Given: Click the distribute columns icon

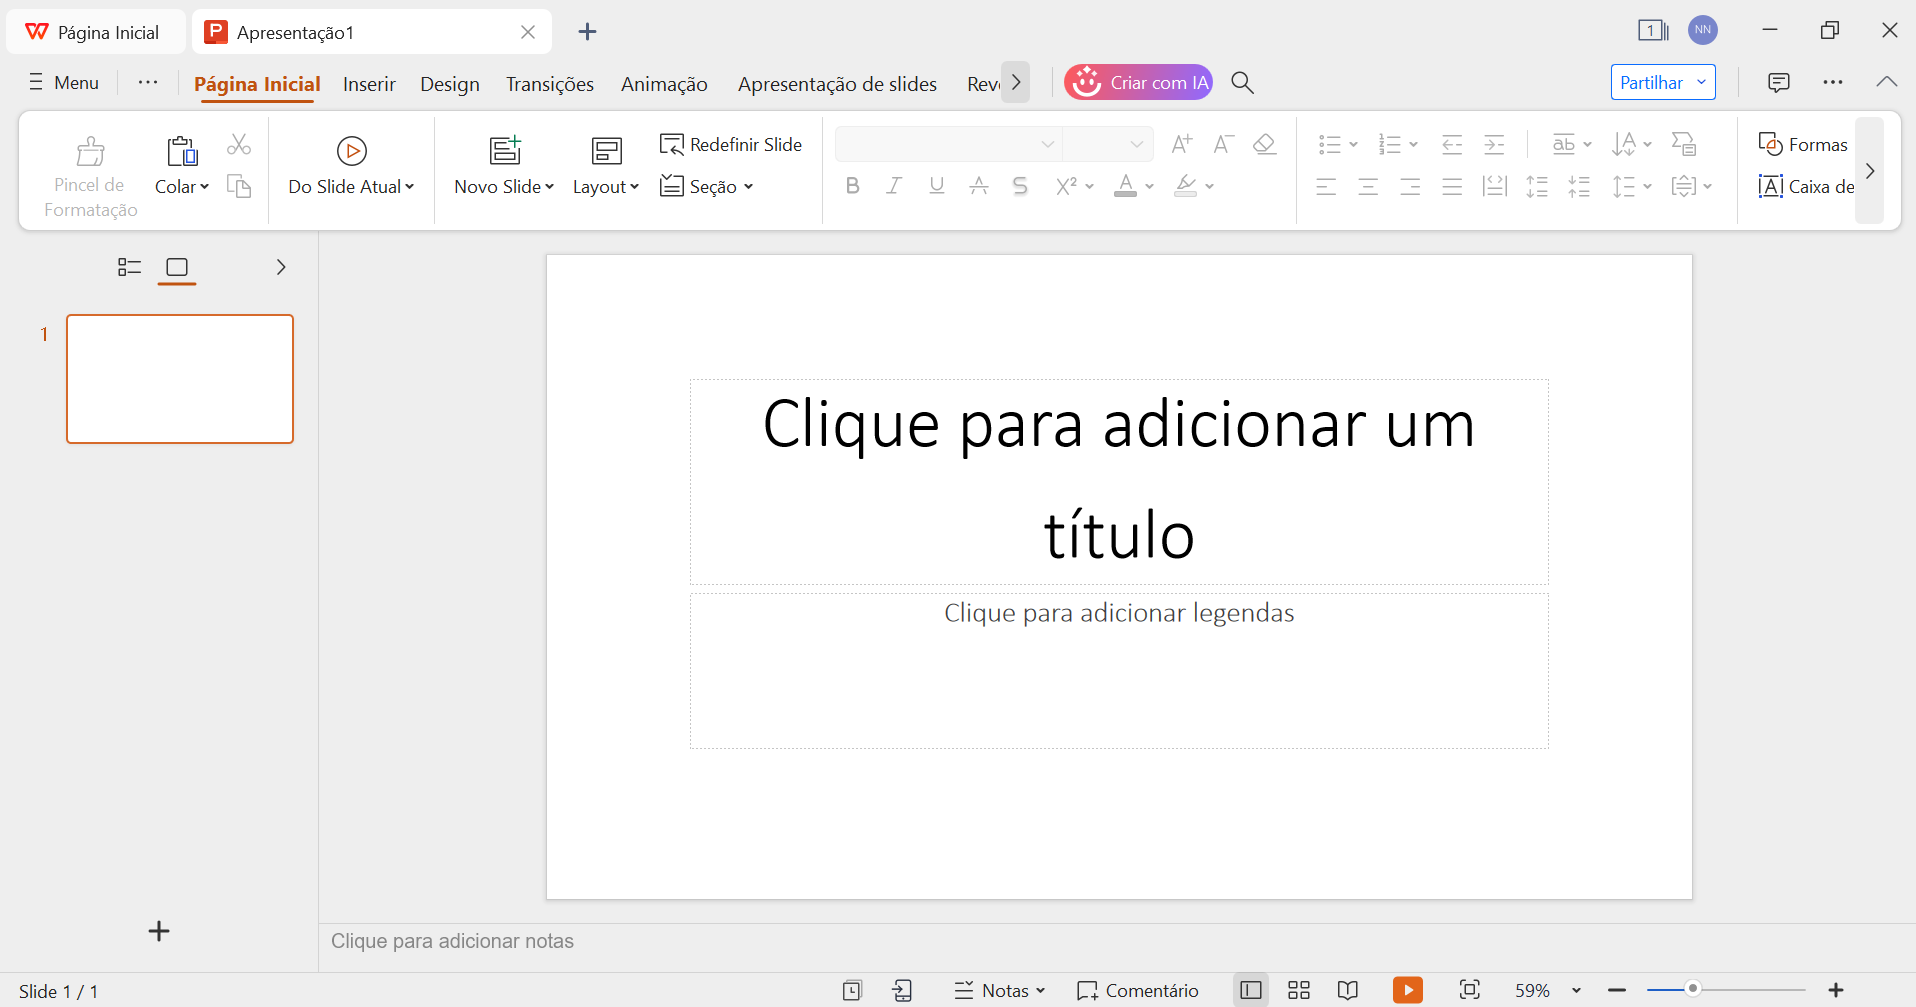Looking at the screenshot, I should click(1495, 186).
